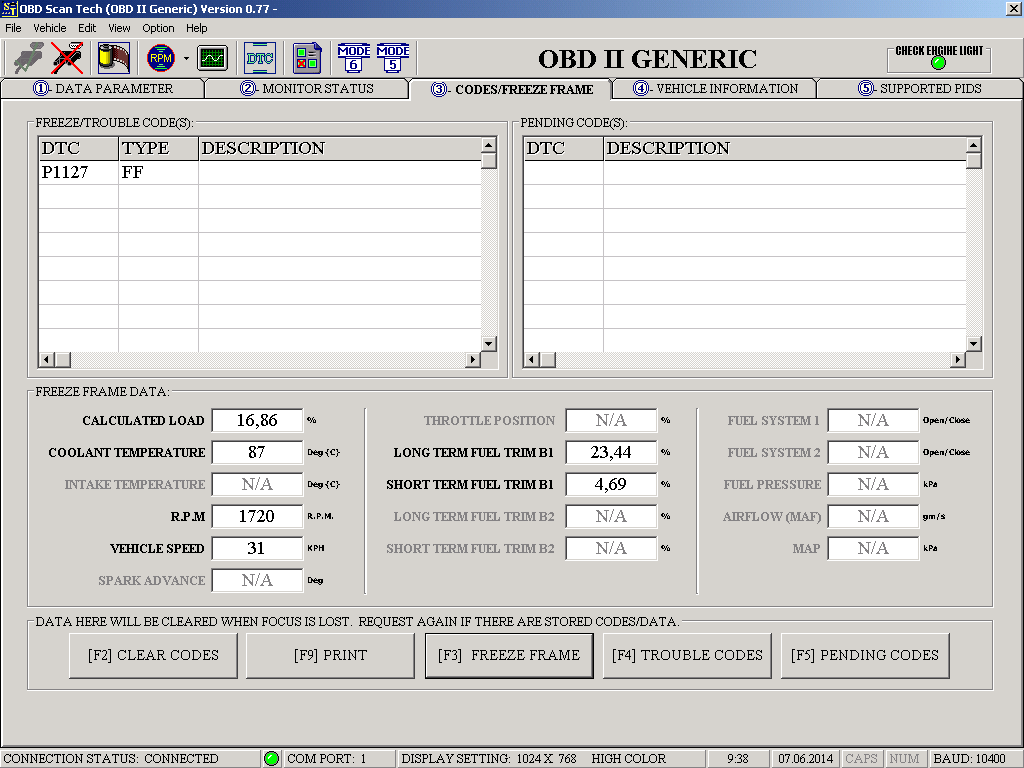This screenshot has height=768, width=1024.
Task: Open the Supported PIDs tab
Action: (x=919, y=88)
